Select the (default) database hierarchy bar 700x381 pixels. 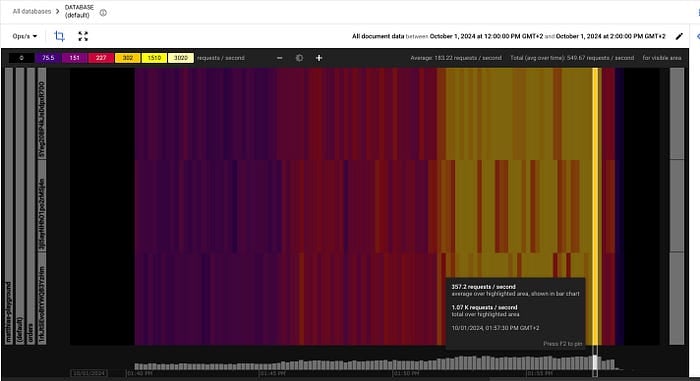tap(20, 206)
